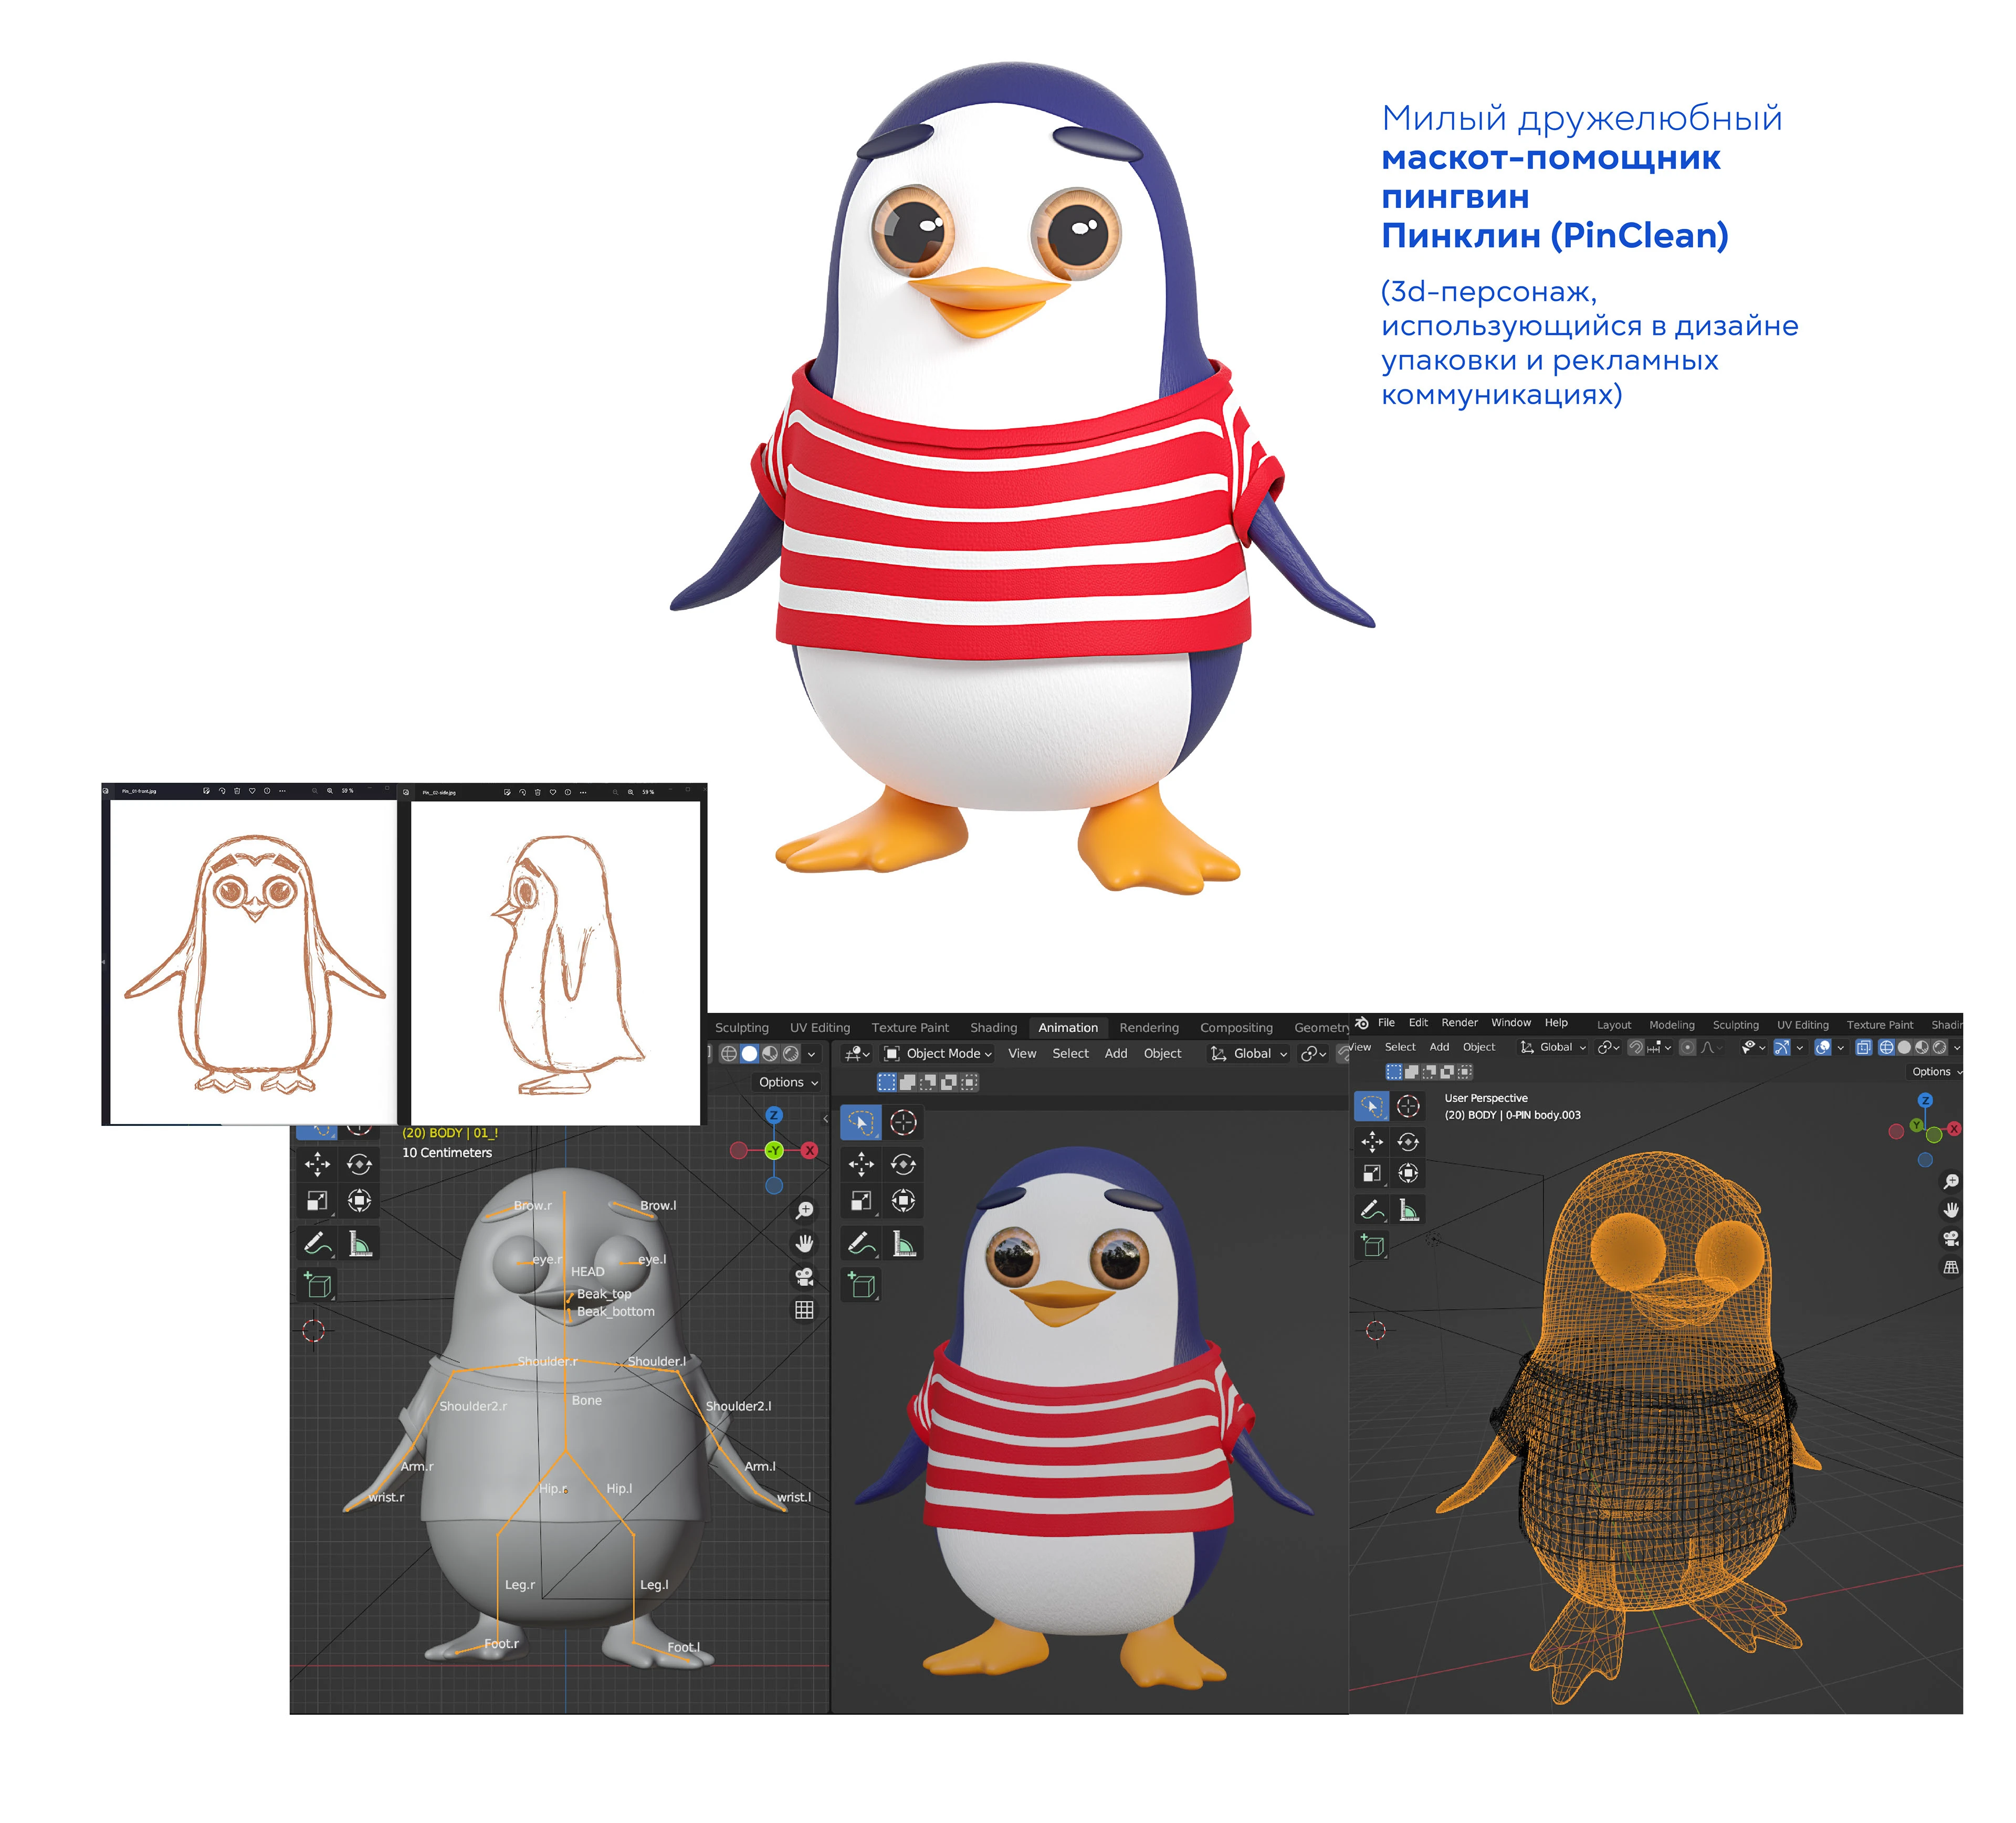
Task: Select Move tool in wireframe viewport toolbar
Action: click(x=1372, y=1141)
